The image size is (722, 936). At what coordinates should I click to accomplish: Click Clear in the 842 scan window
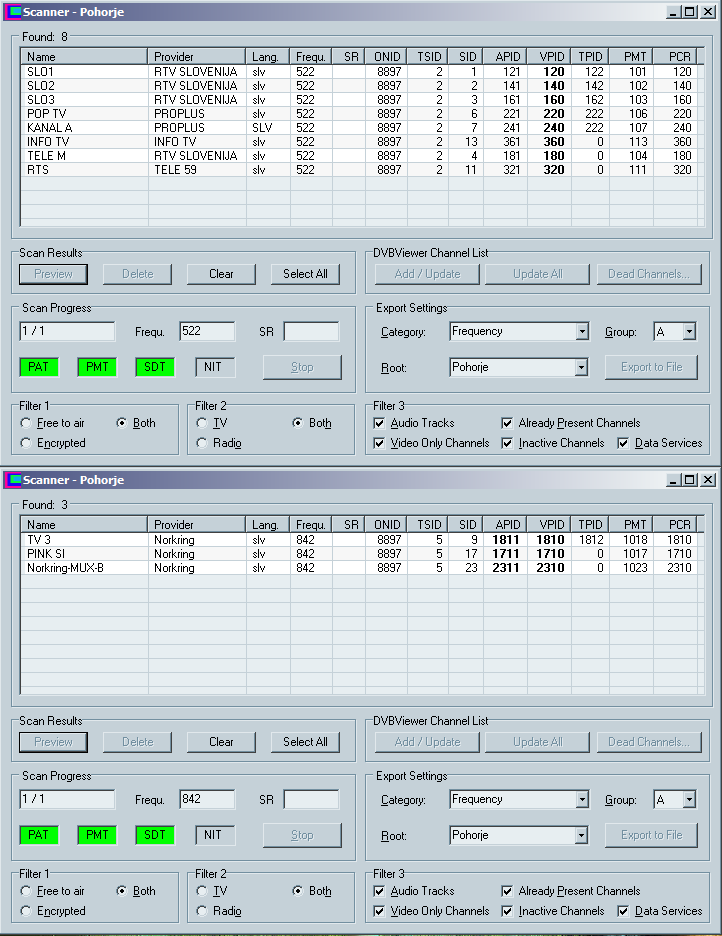pos(221,742)
